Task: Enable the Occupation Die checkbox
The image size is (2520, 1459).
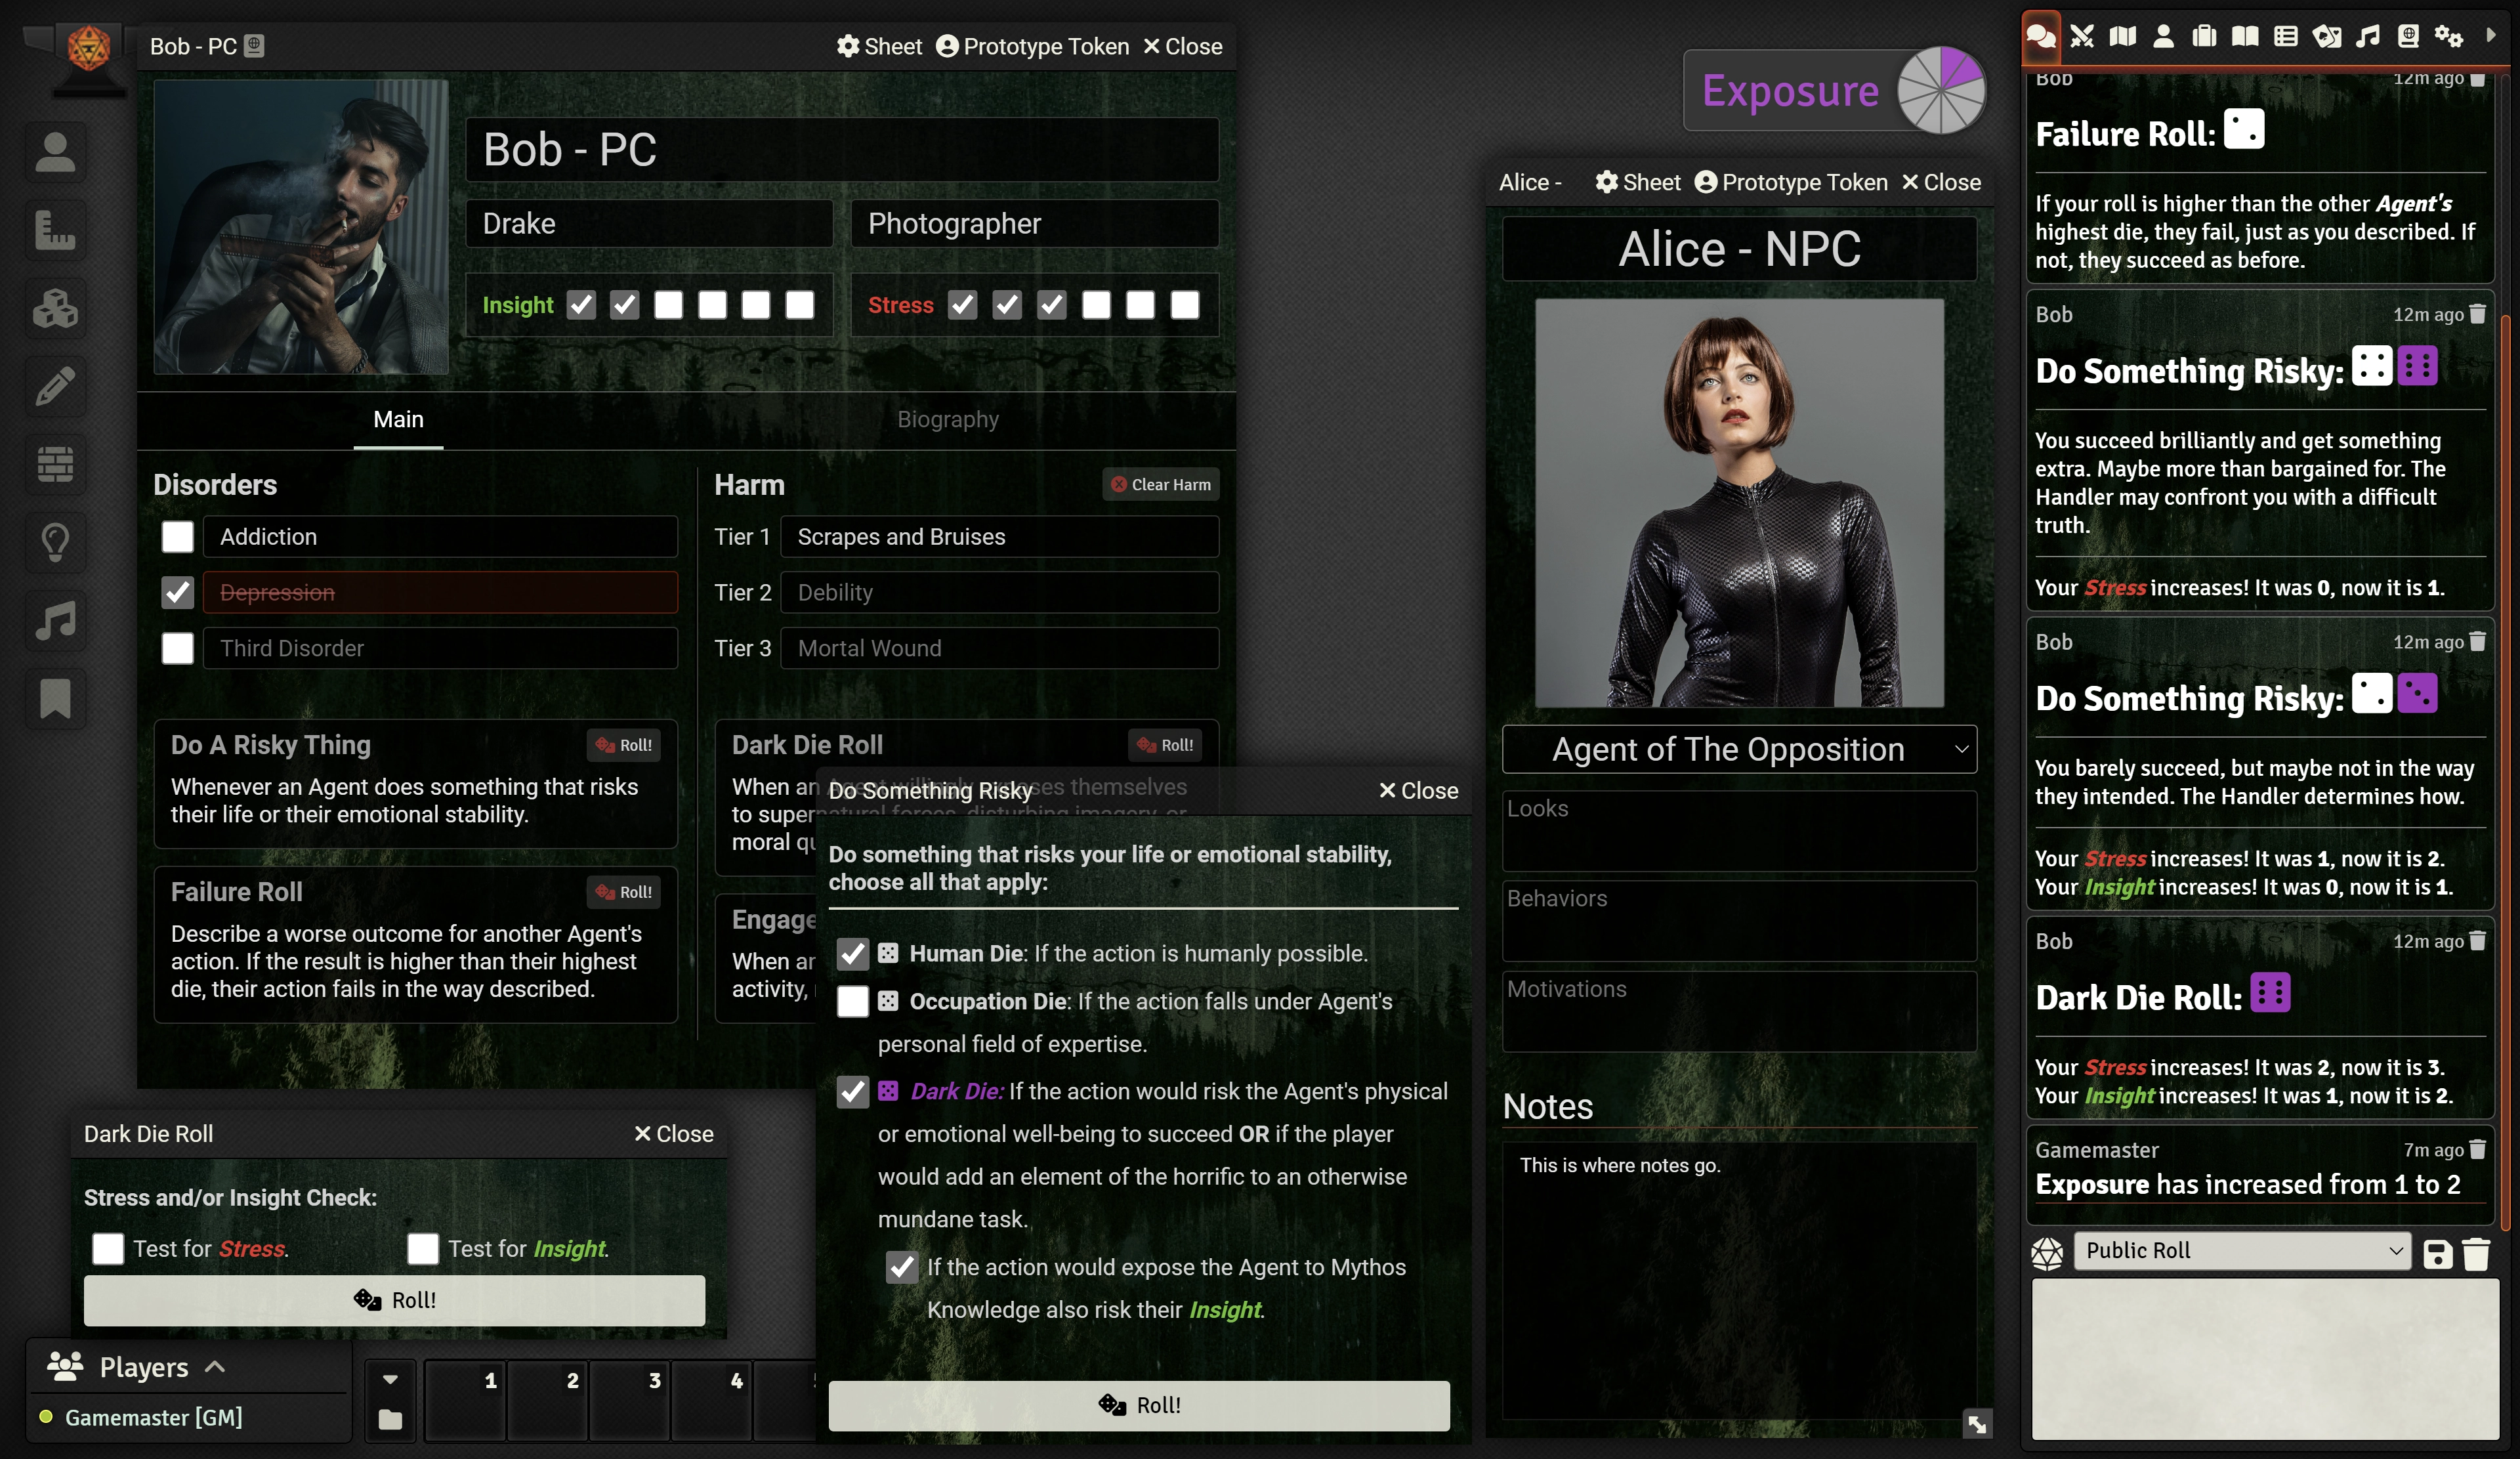Action: click(852, 1001)
